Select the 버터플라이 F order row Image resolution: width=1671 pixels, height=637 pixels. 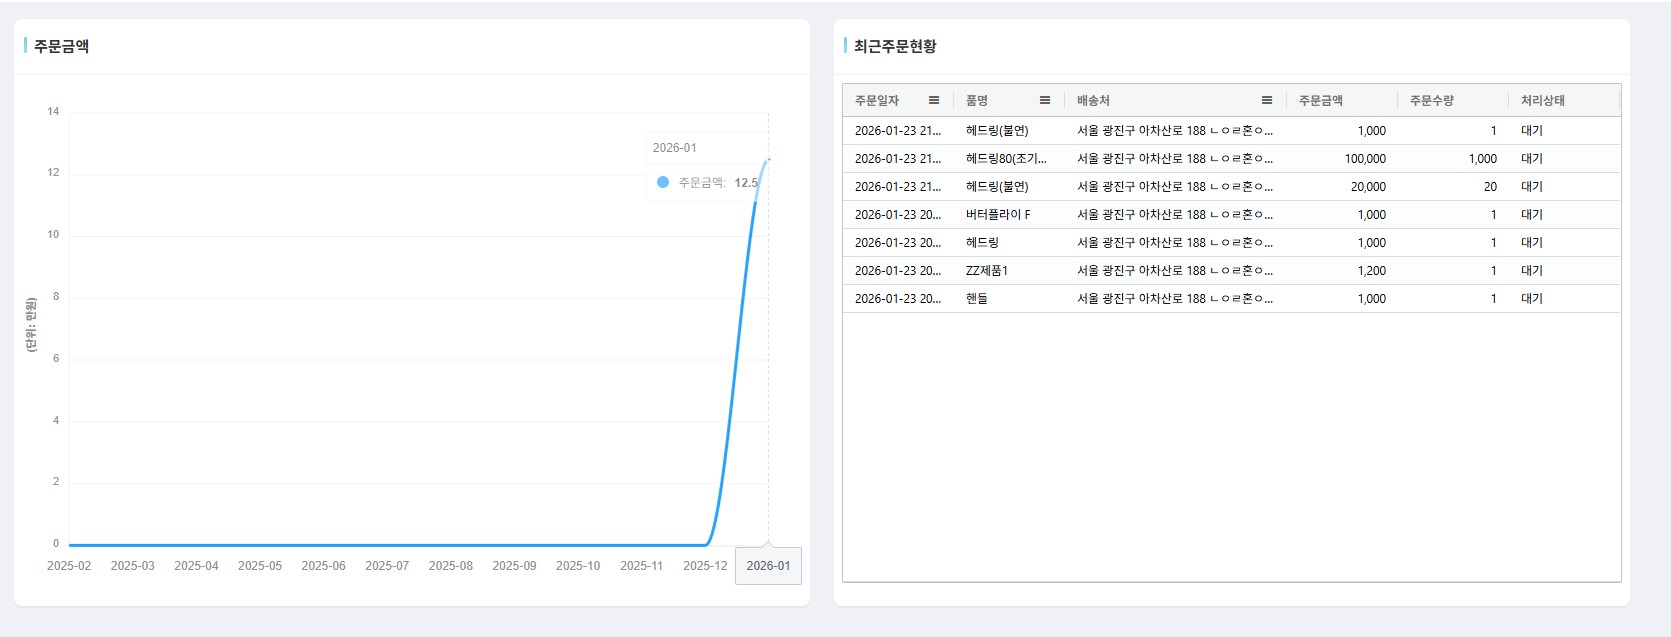tap(997, 214)
